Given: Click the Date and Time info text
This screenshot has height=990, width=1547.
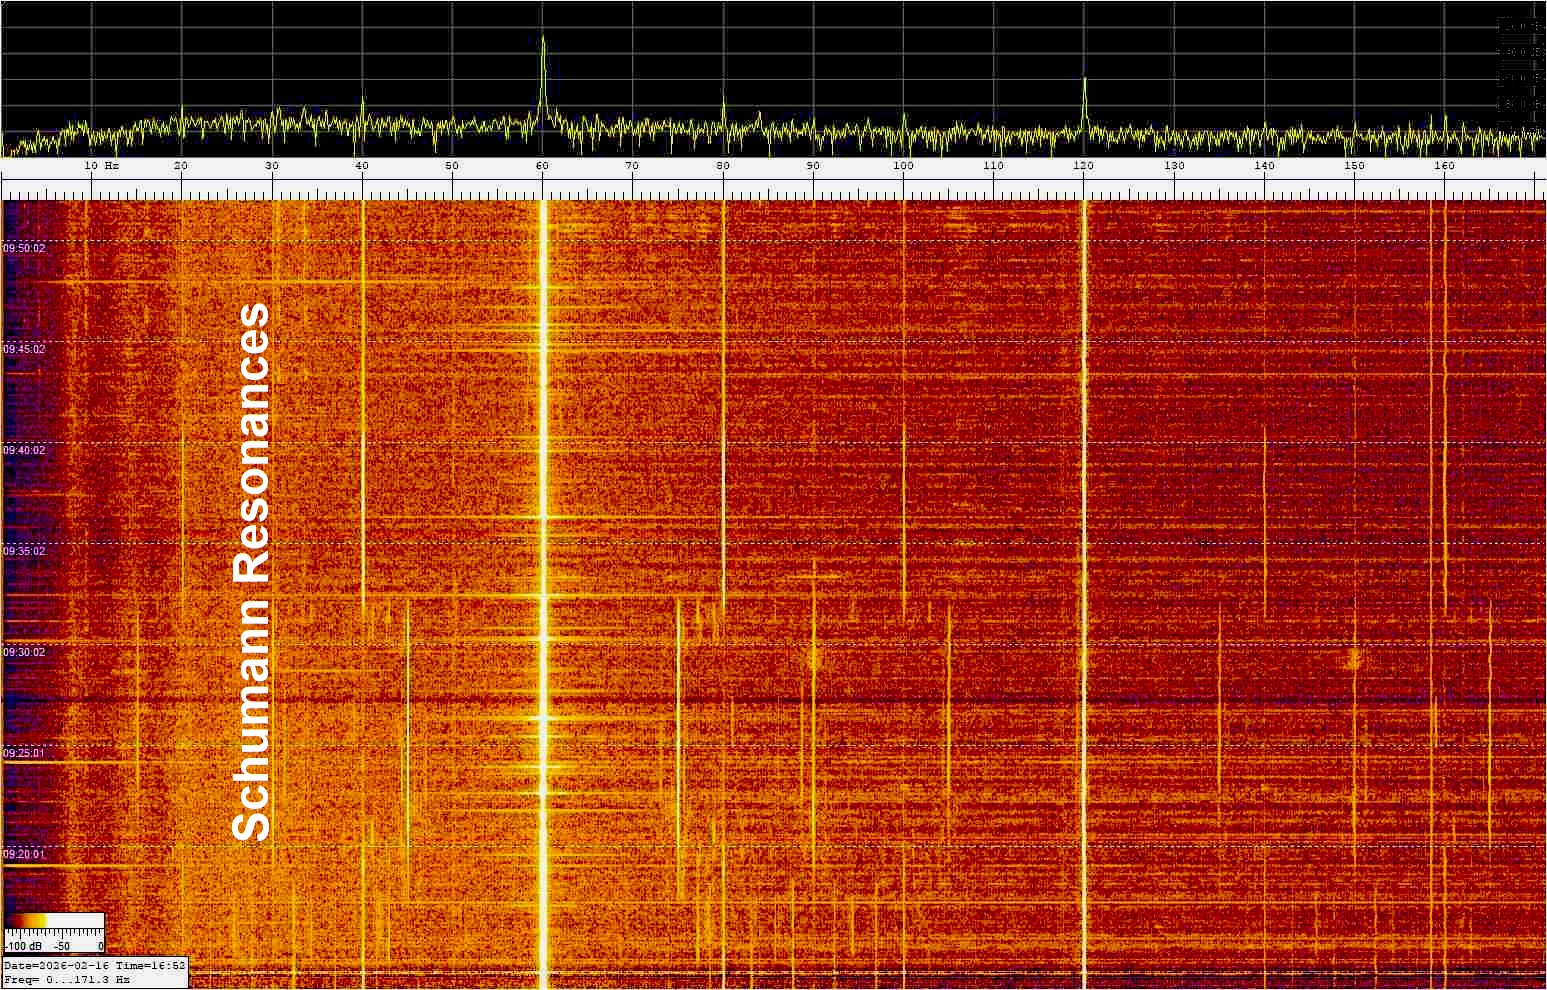Looking at the screenshot, I should click(94, 966).
